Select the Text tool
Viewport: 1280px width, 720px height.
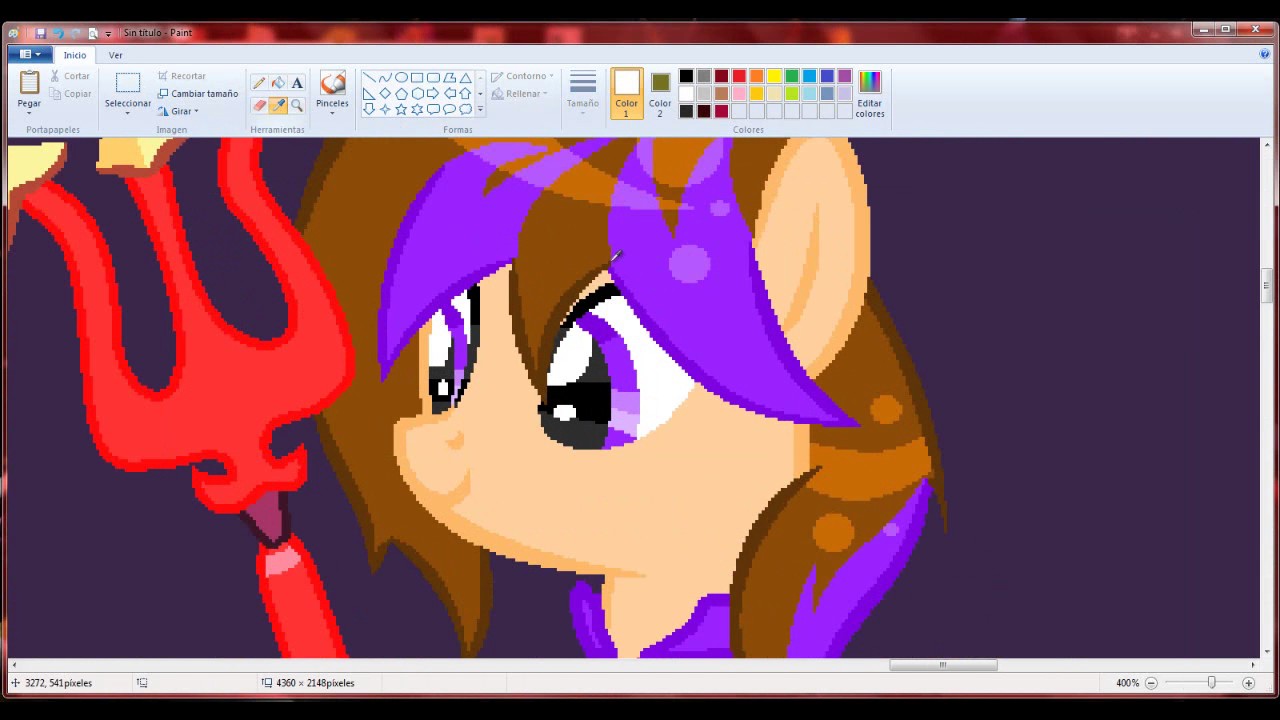(297, 83)
